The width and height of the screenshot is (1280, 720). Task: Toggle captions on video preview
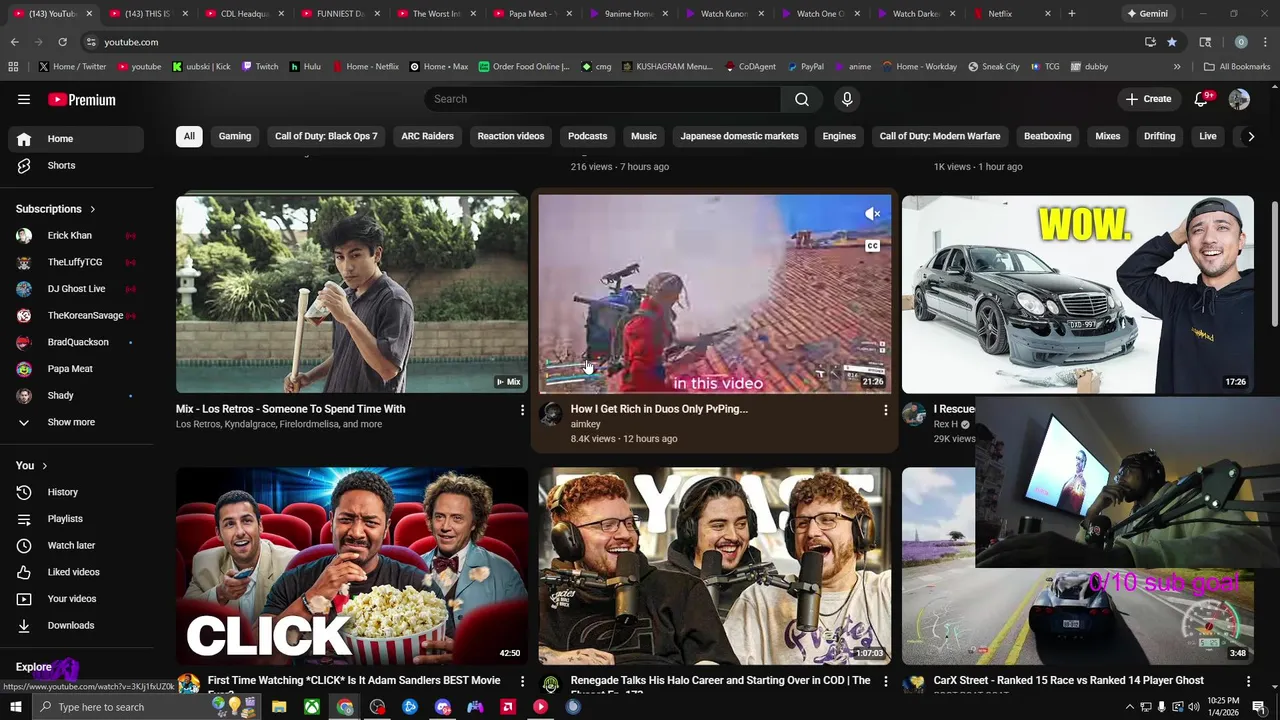tap(873, 246)
